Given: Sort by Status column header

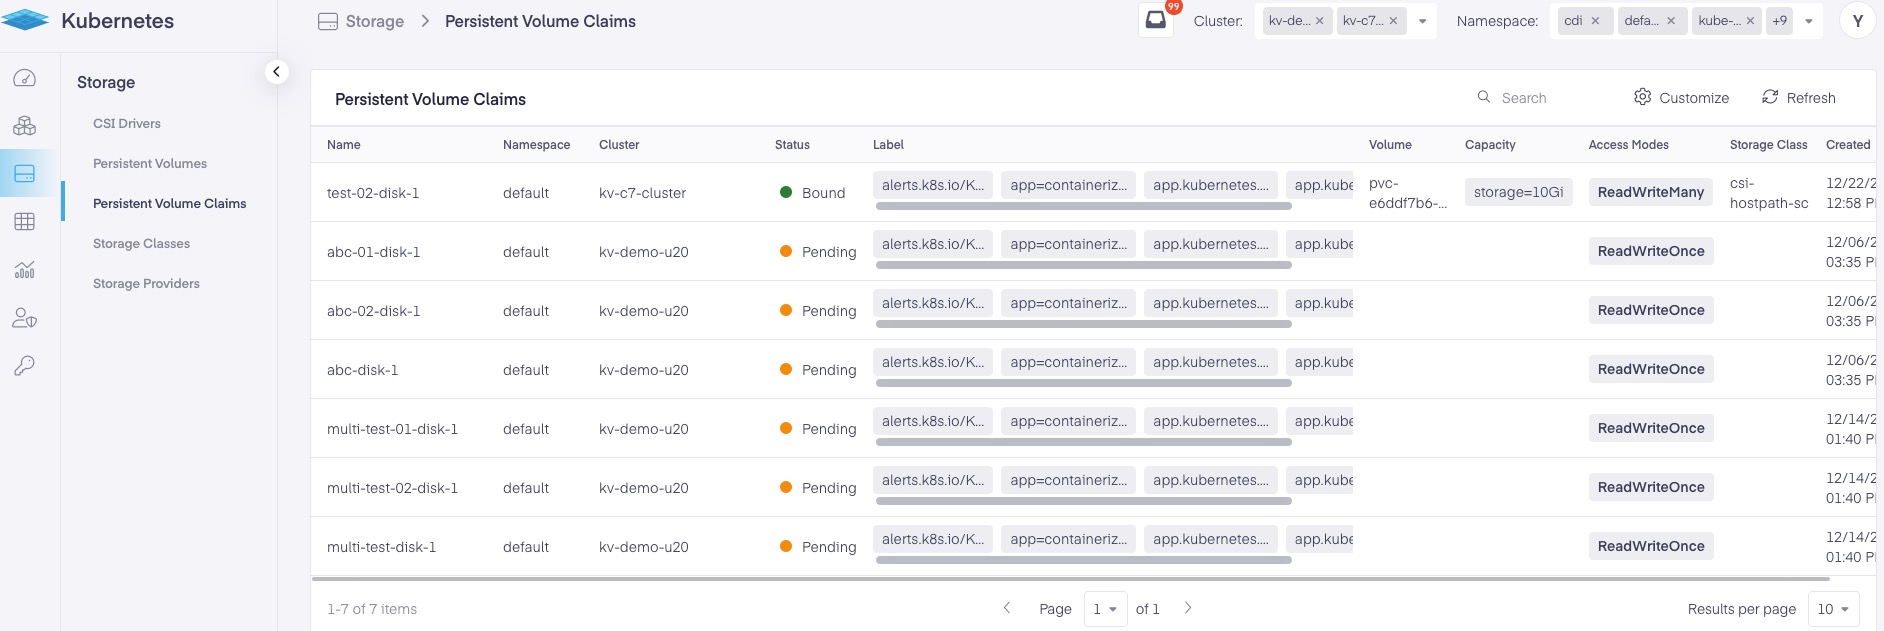Looking at the screenshot, I should coord(792,145).
